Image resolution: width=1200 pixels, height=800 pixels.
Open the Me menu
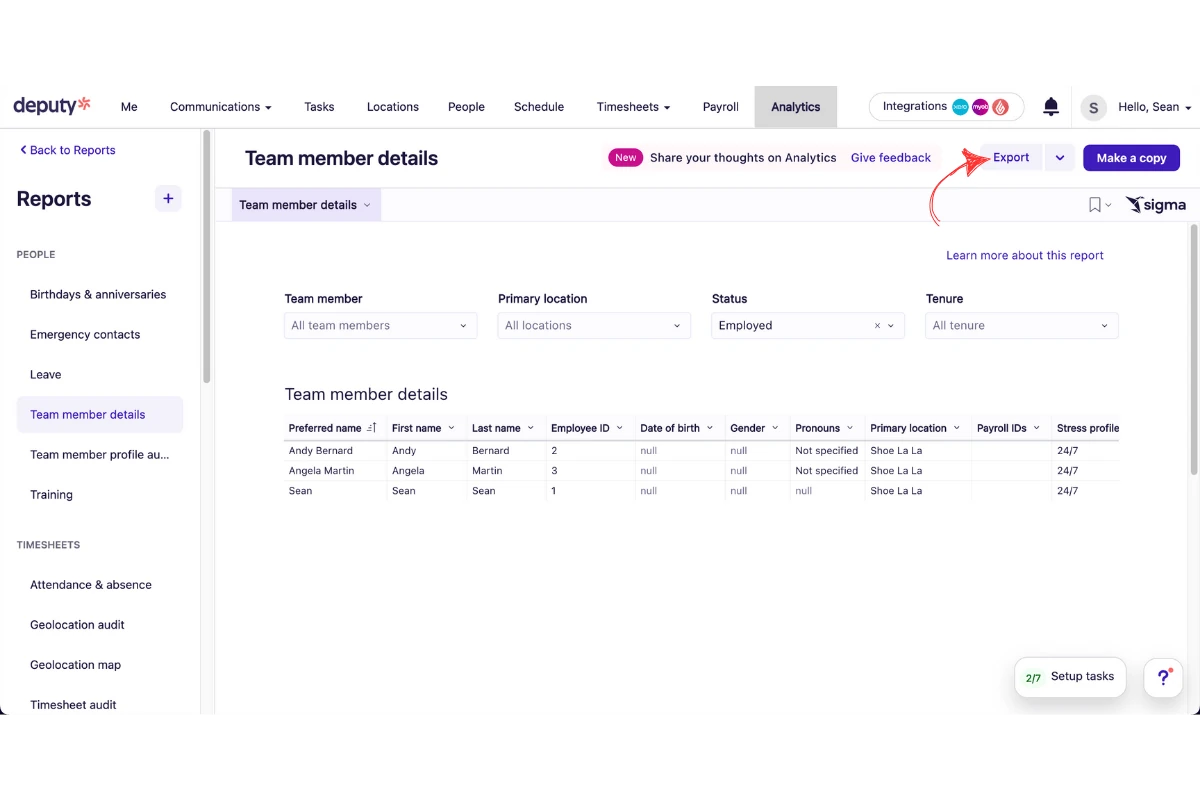pos(129,107)
